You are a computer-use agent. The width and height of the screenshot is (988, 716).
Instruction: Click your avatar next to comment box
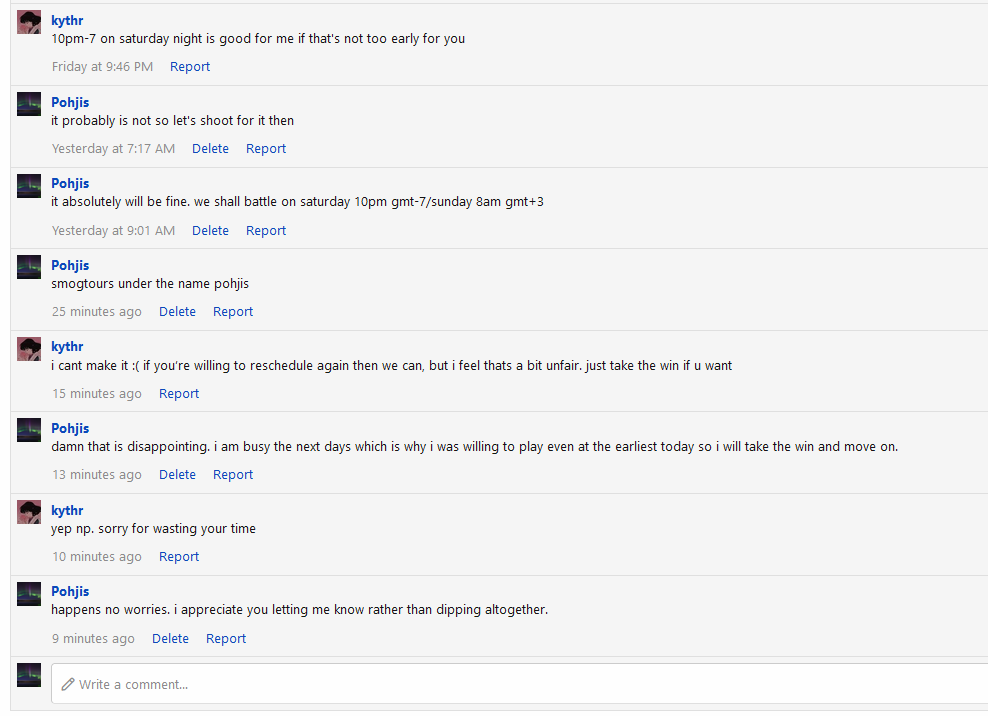[x=29, y=675]
